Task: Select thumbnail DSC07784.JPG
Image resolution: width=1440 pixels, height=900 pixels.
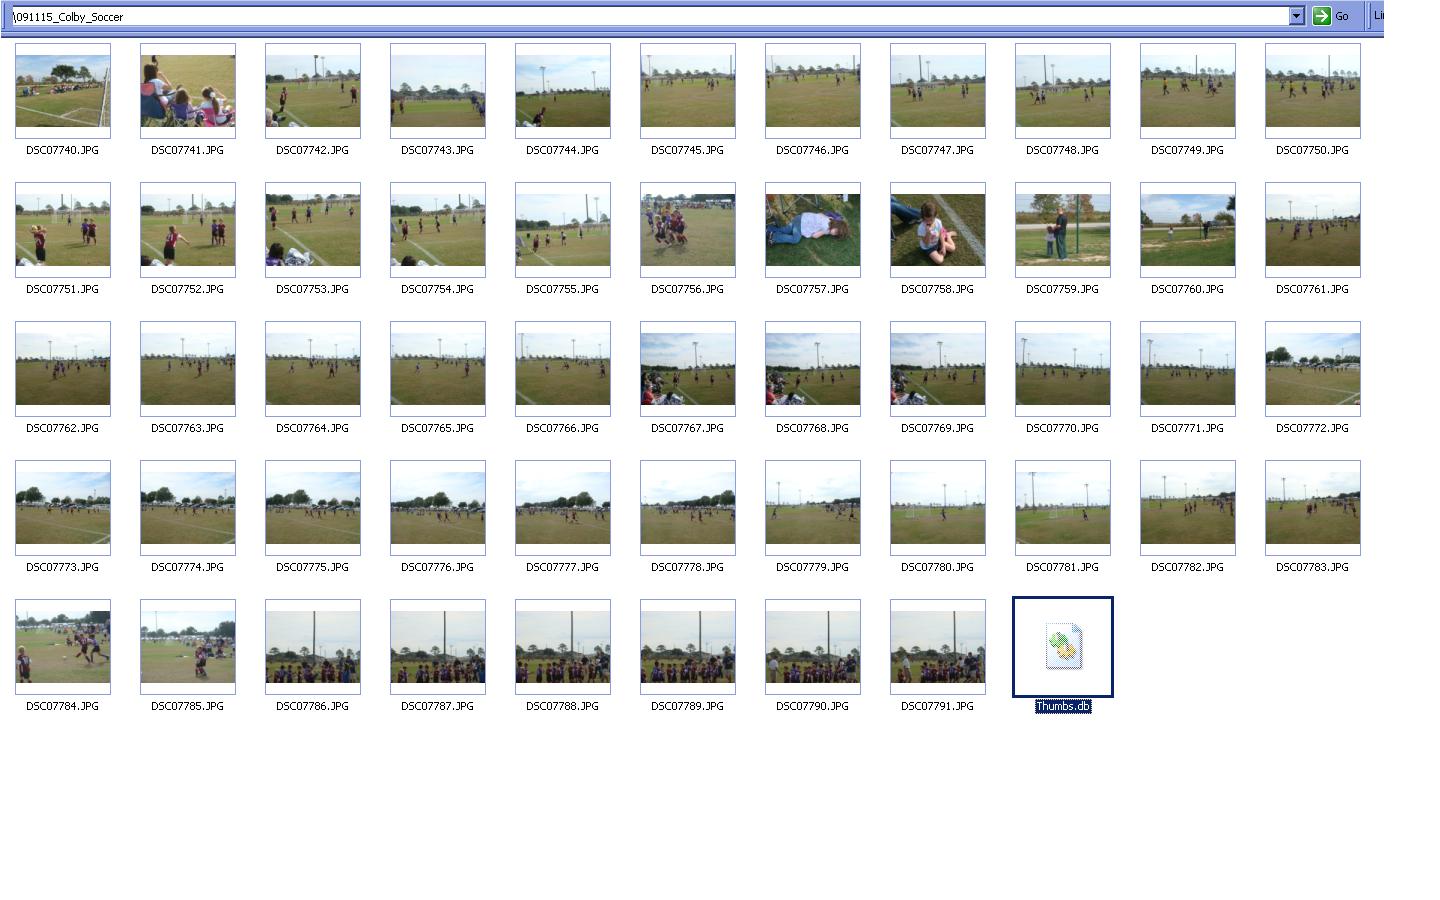Action: (63, 647)
